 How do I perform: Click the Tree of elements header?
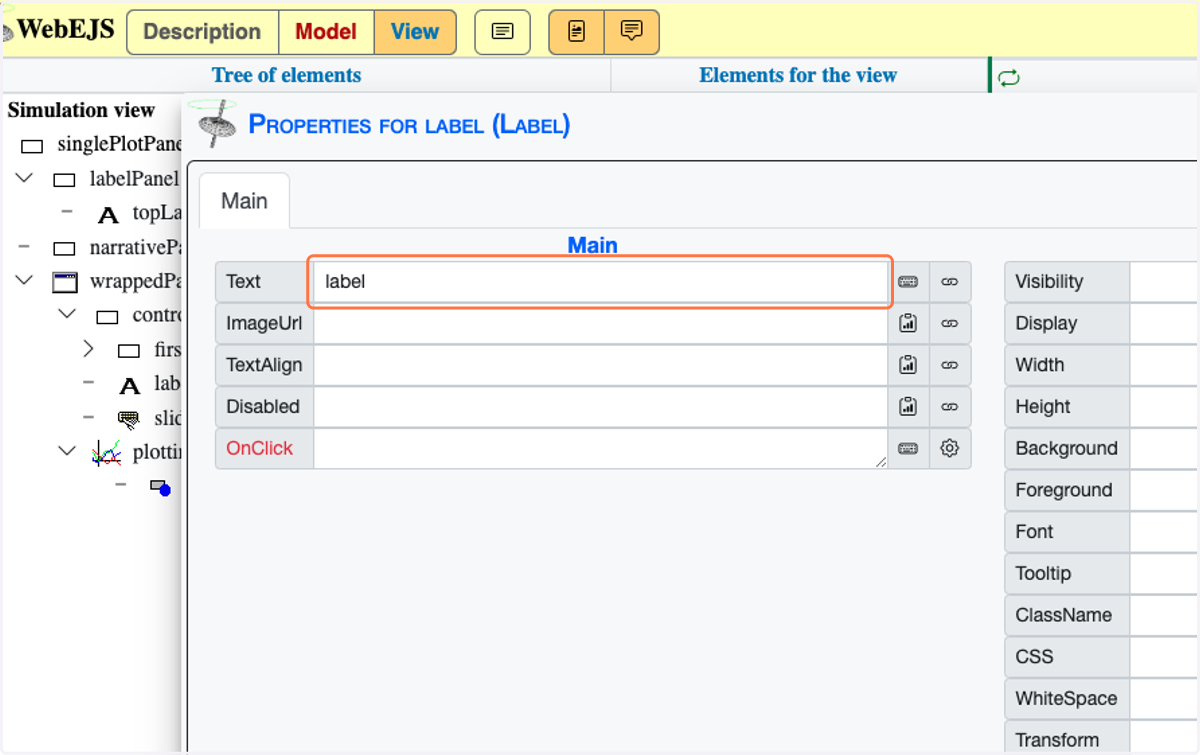(x=286, y=75)
